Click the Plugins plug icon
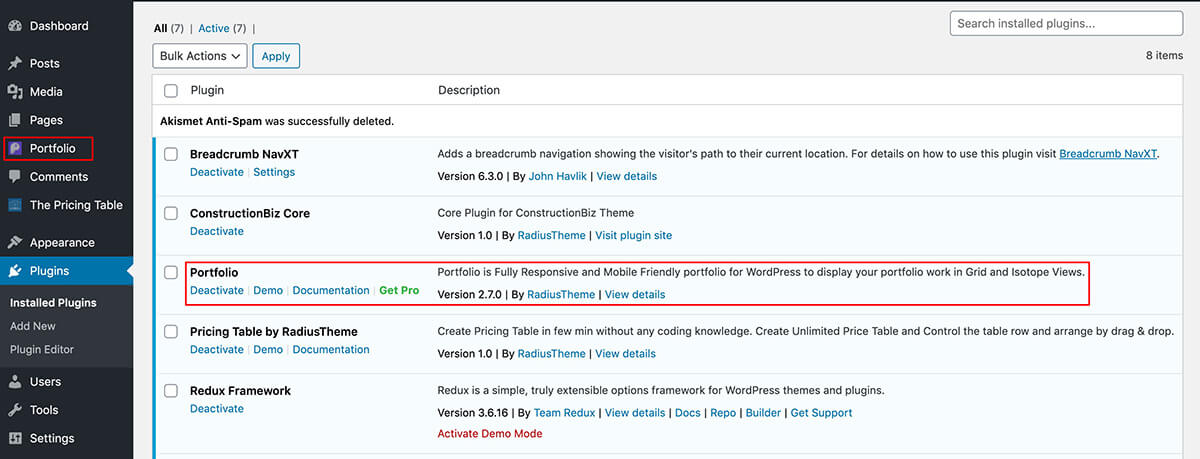 [15, 271]
